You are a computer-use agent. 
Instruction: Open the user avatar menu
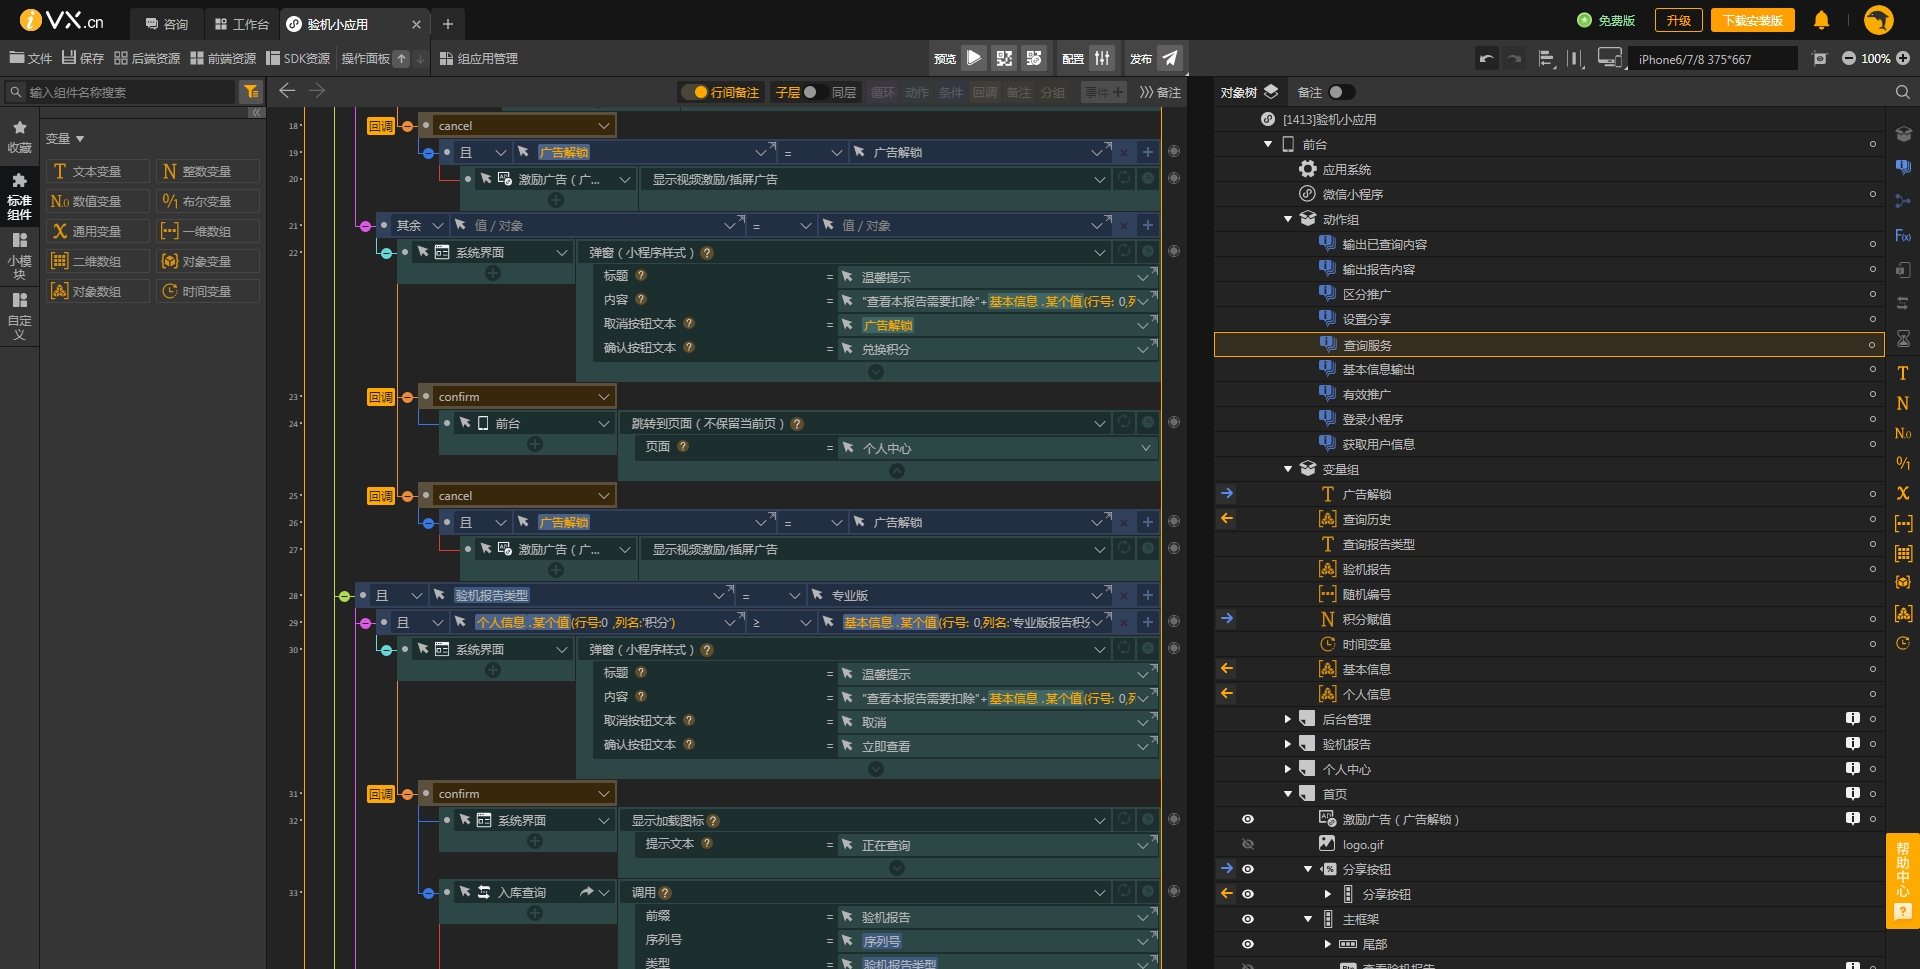(x=1879, y=20)
